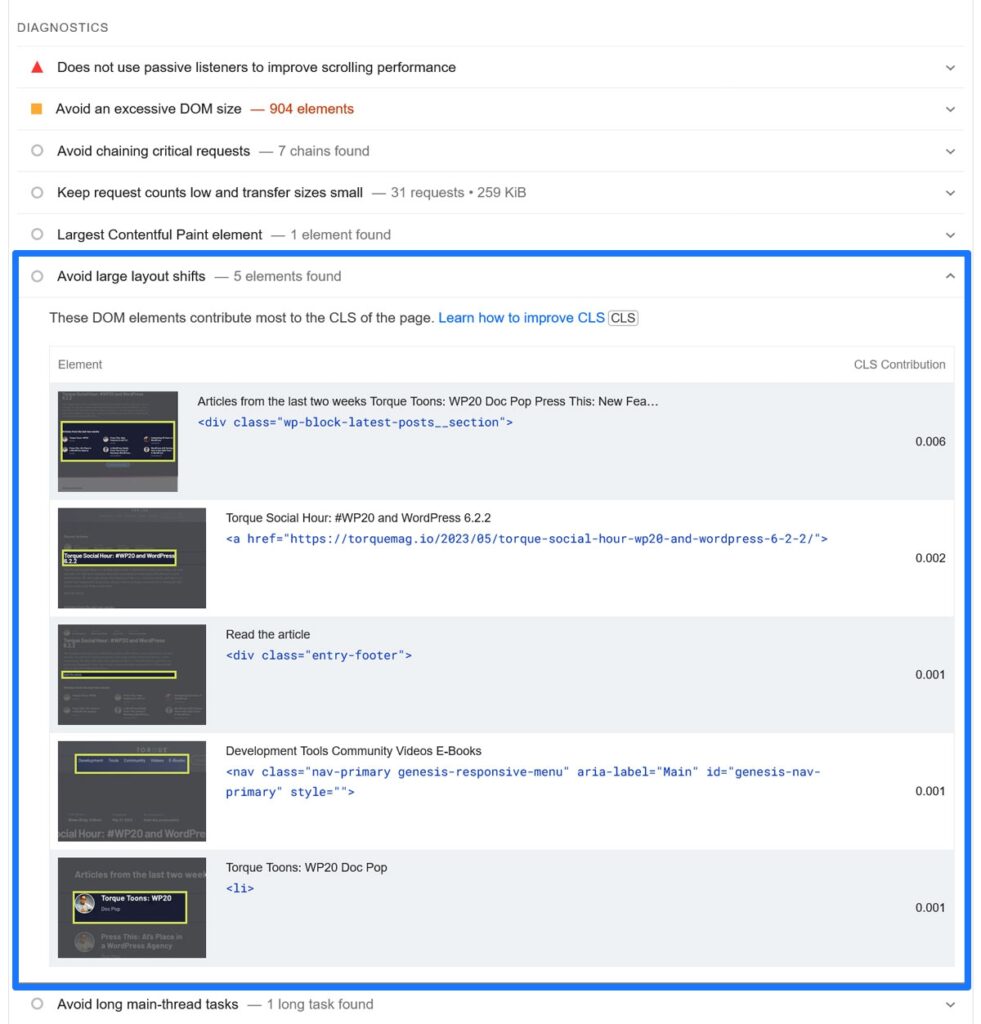Click the orange warning square beside DOM size audit
Image resolution: width=981 pixels, height=1024 pixels.
pyautogui.click(x=37, y=109)
